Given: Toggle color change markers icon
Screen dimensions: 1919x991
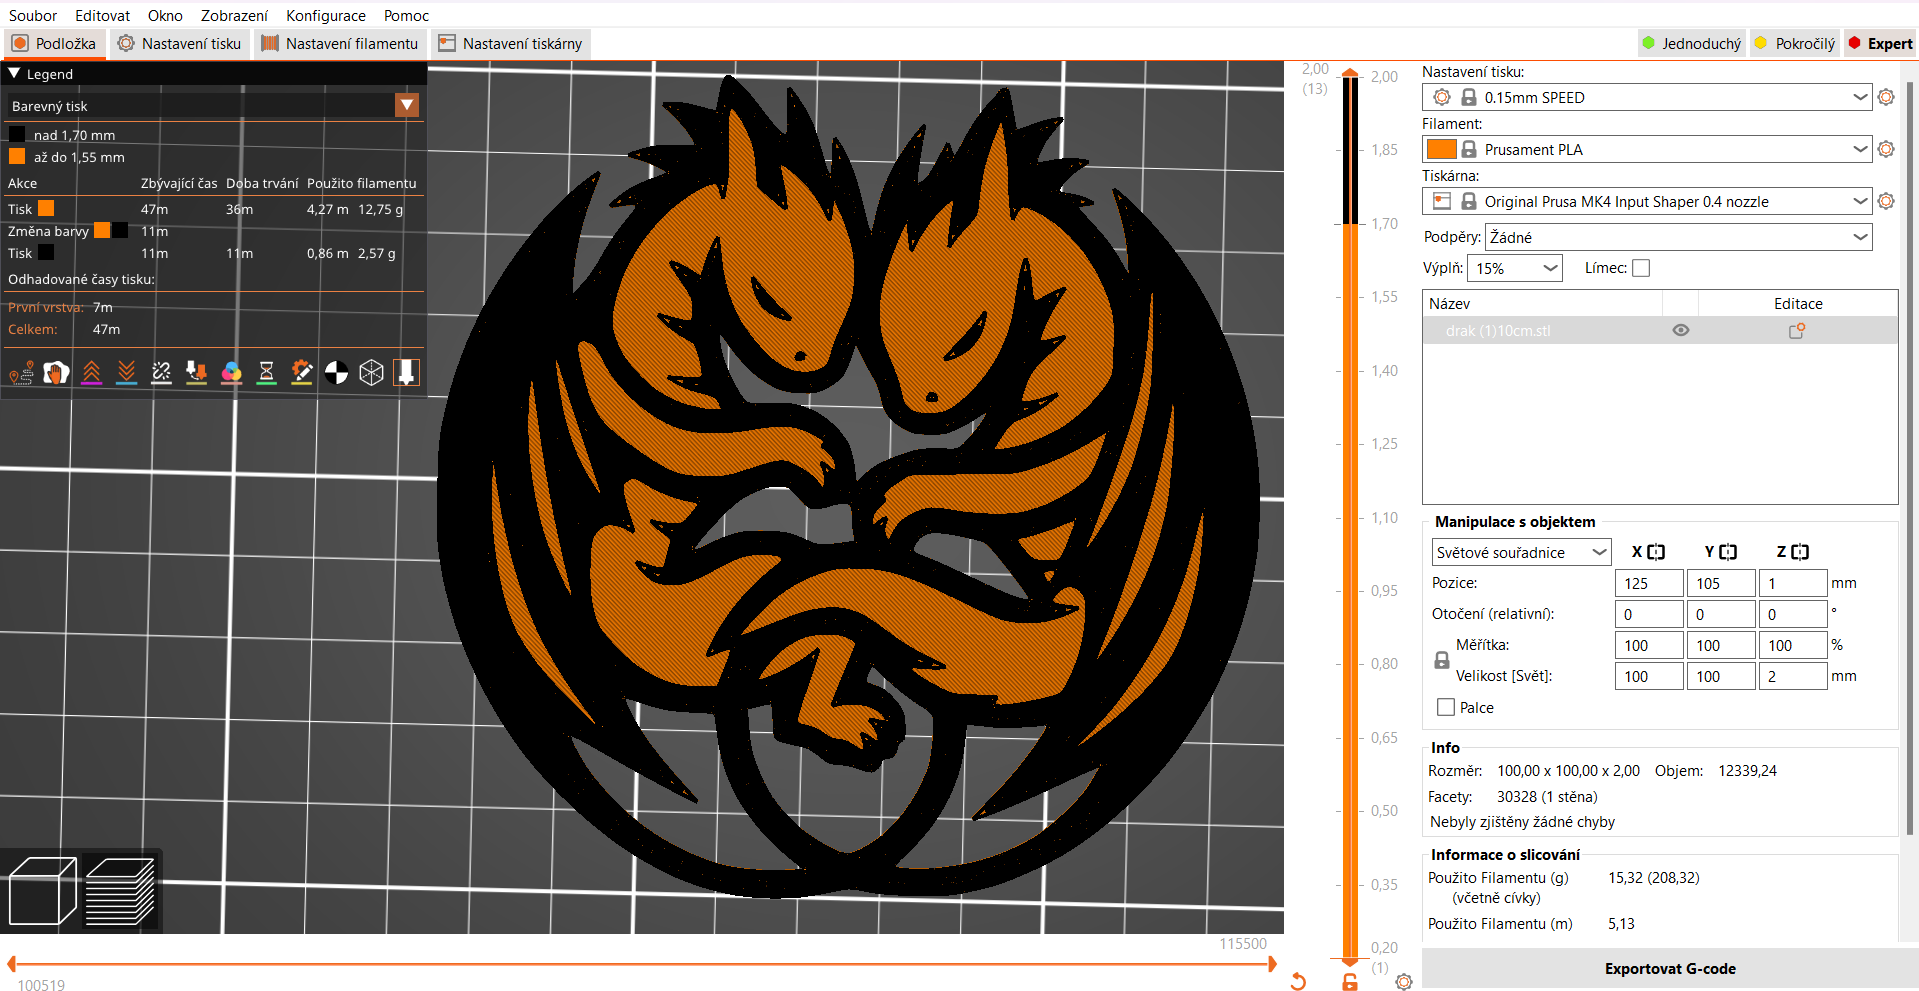Looking at the screenshot, I should pyautogui.click(x=231, y=373).
